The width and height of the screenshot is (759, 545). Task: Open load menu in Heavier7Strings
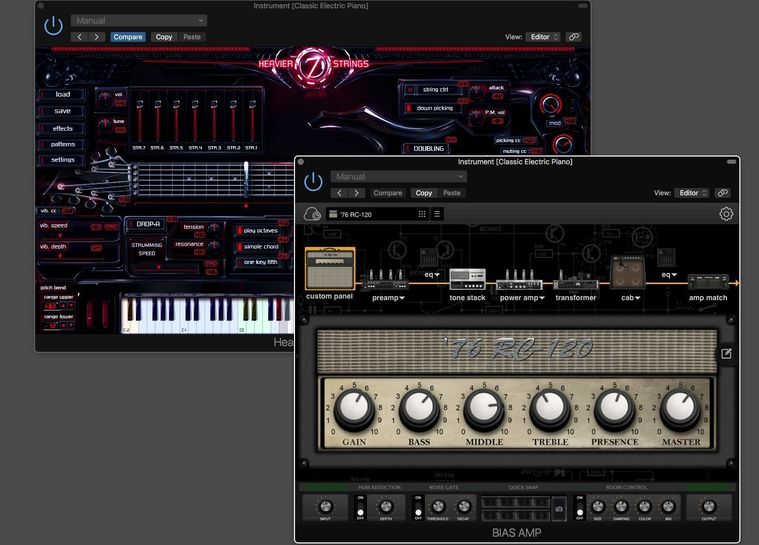[x=62, y=94]
